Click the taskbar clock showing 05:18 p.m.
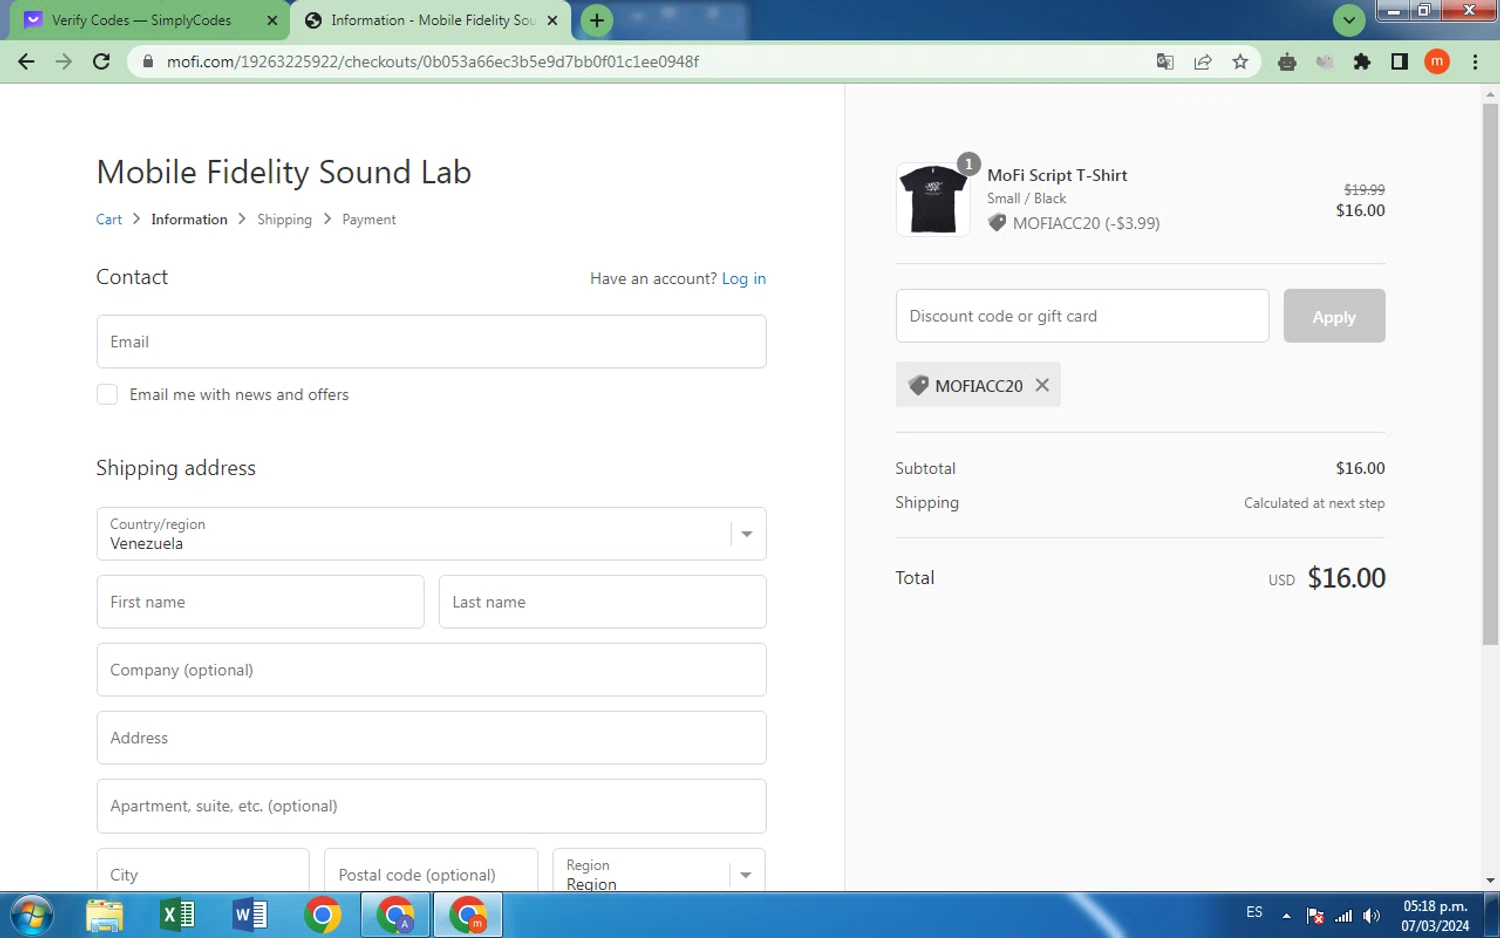Viewport: 1500px width, 938px height. [x=1435, y=916]
